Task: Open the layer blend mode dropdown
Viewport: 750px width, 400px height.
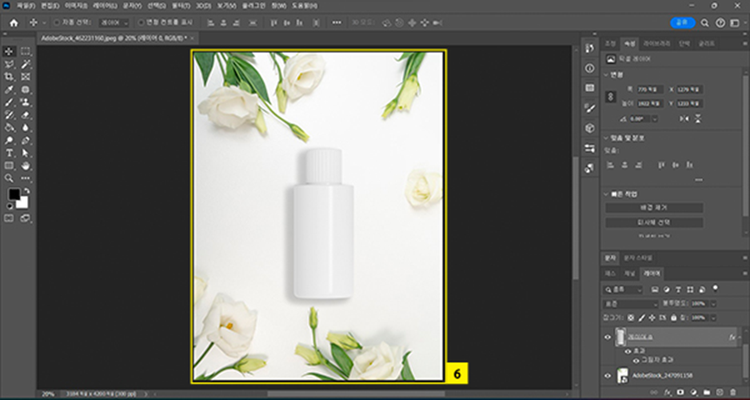Action: click(x=630, y=302)
